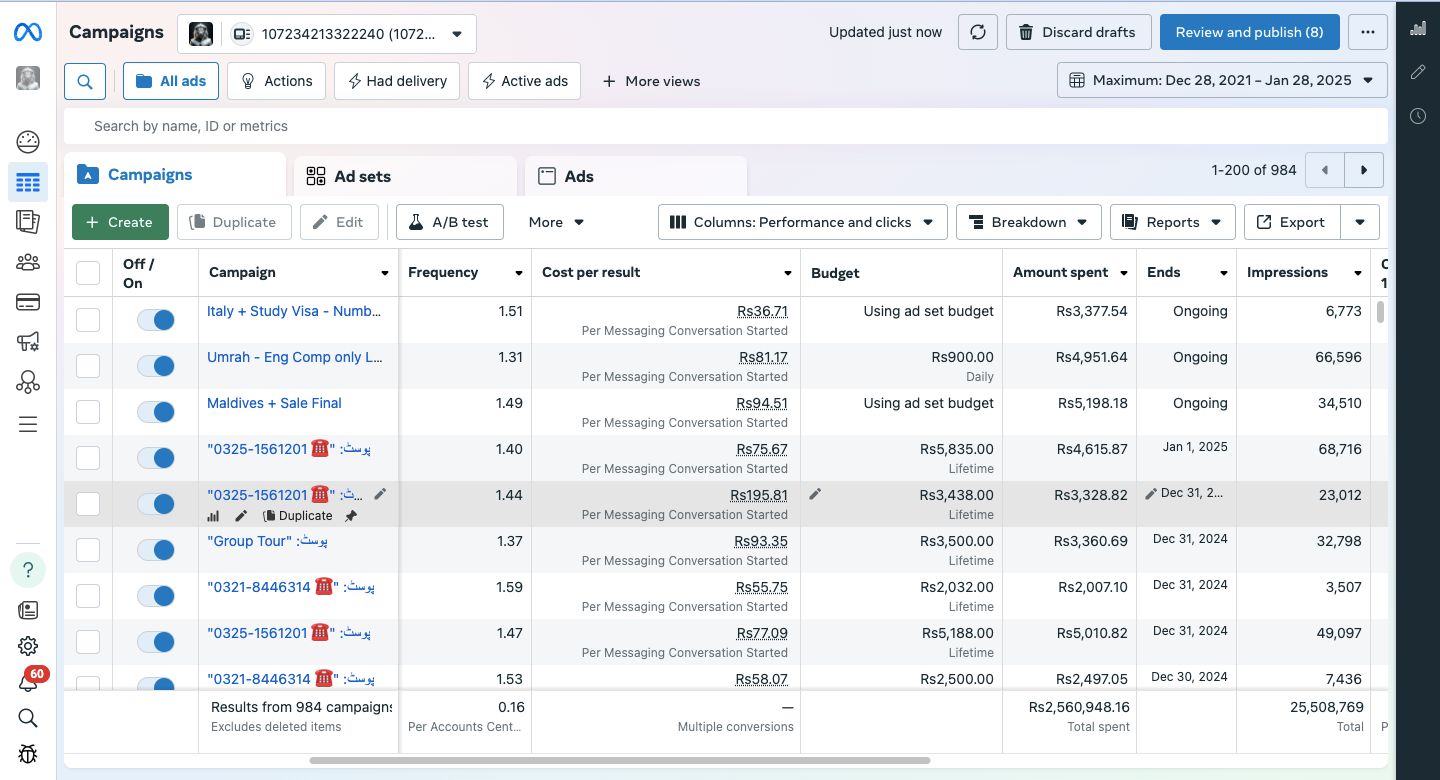Tick the select-all campaigns header checkbox

point(88,273)
